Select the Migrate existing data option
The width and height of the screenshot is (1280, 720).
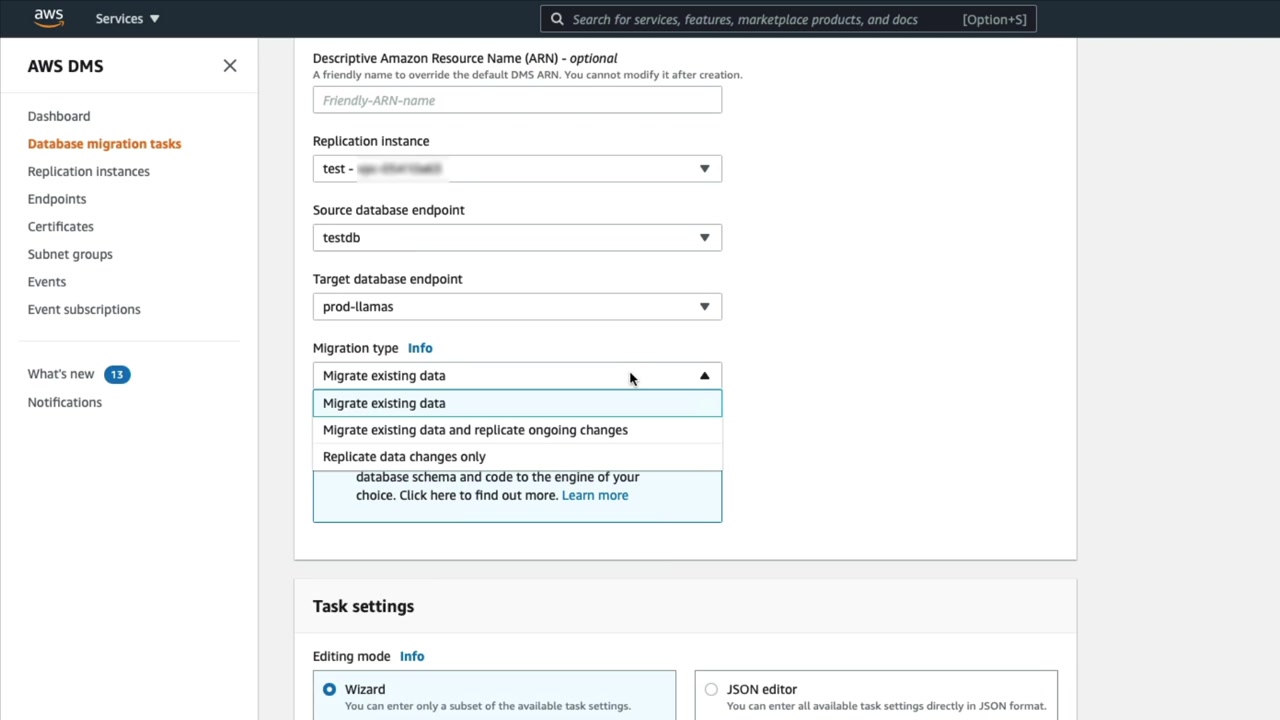(384, 403)
